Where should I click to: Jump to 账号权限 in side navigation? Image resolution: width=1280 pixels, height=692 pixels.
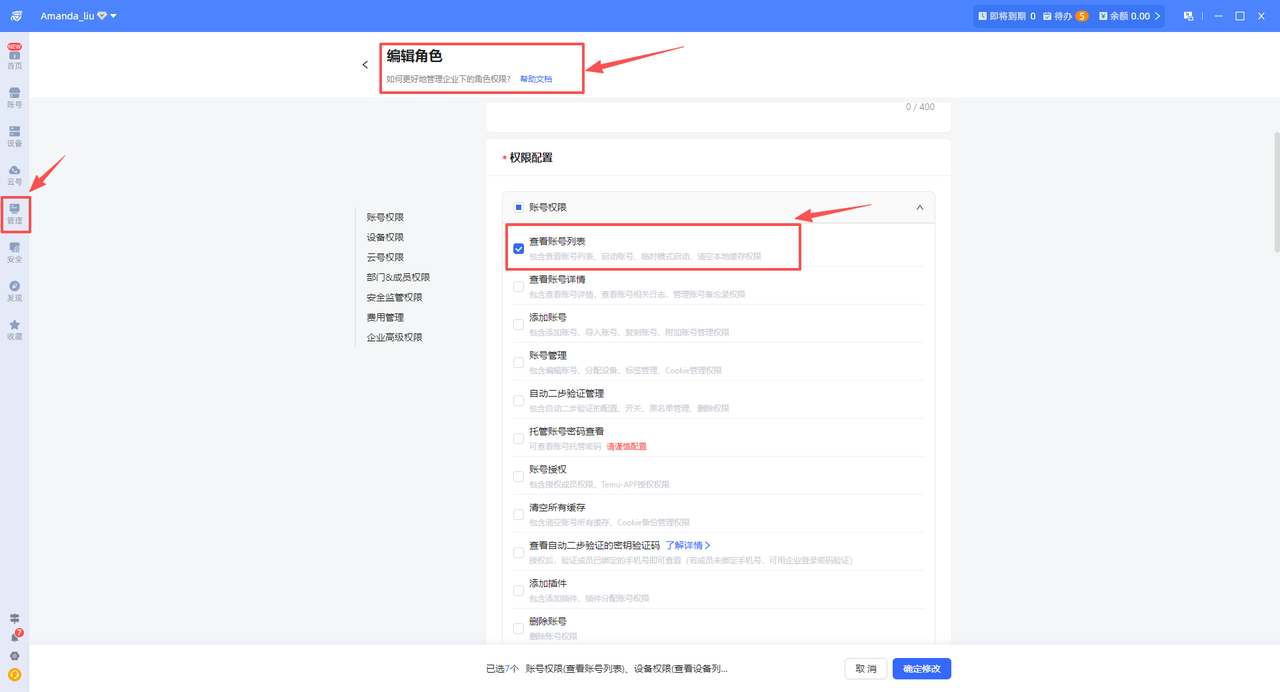coord(385,217)
